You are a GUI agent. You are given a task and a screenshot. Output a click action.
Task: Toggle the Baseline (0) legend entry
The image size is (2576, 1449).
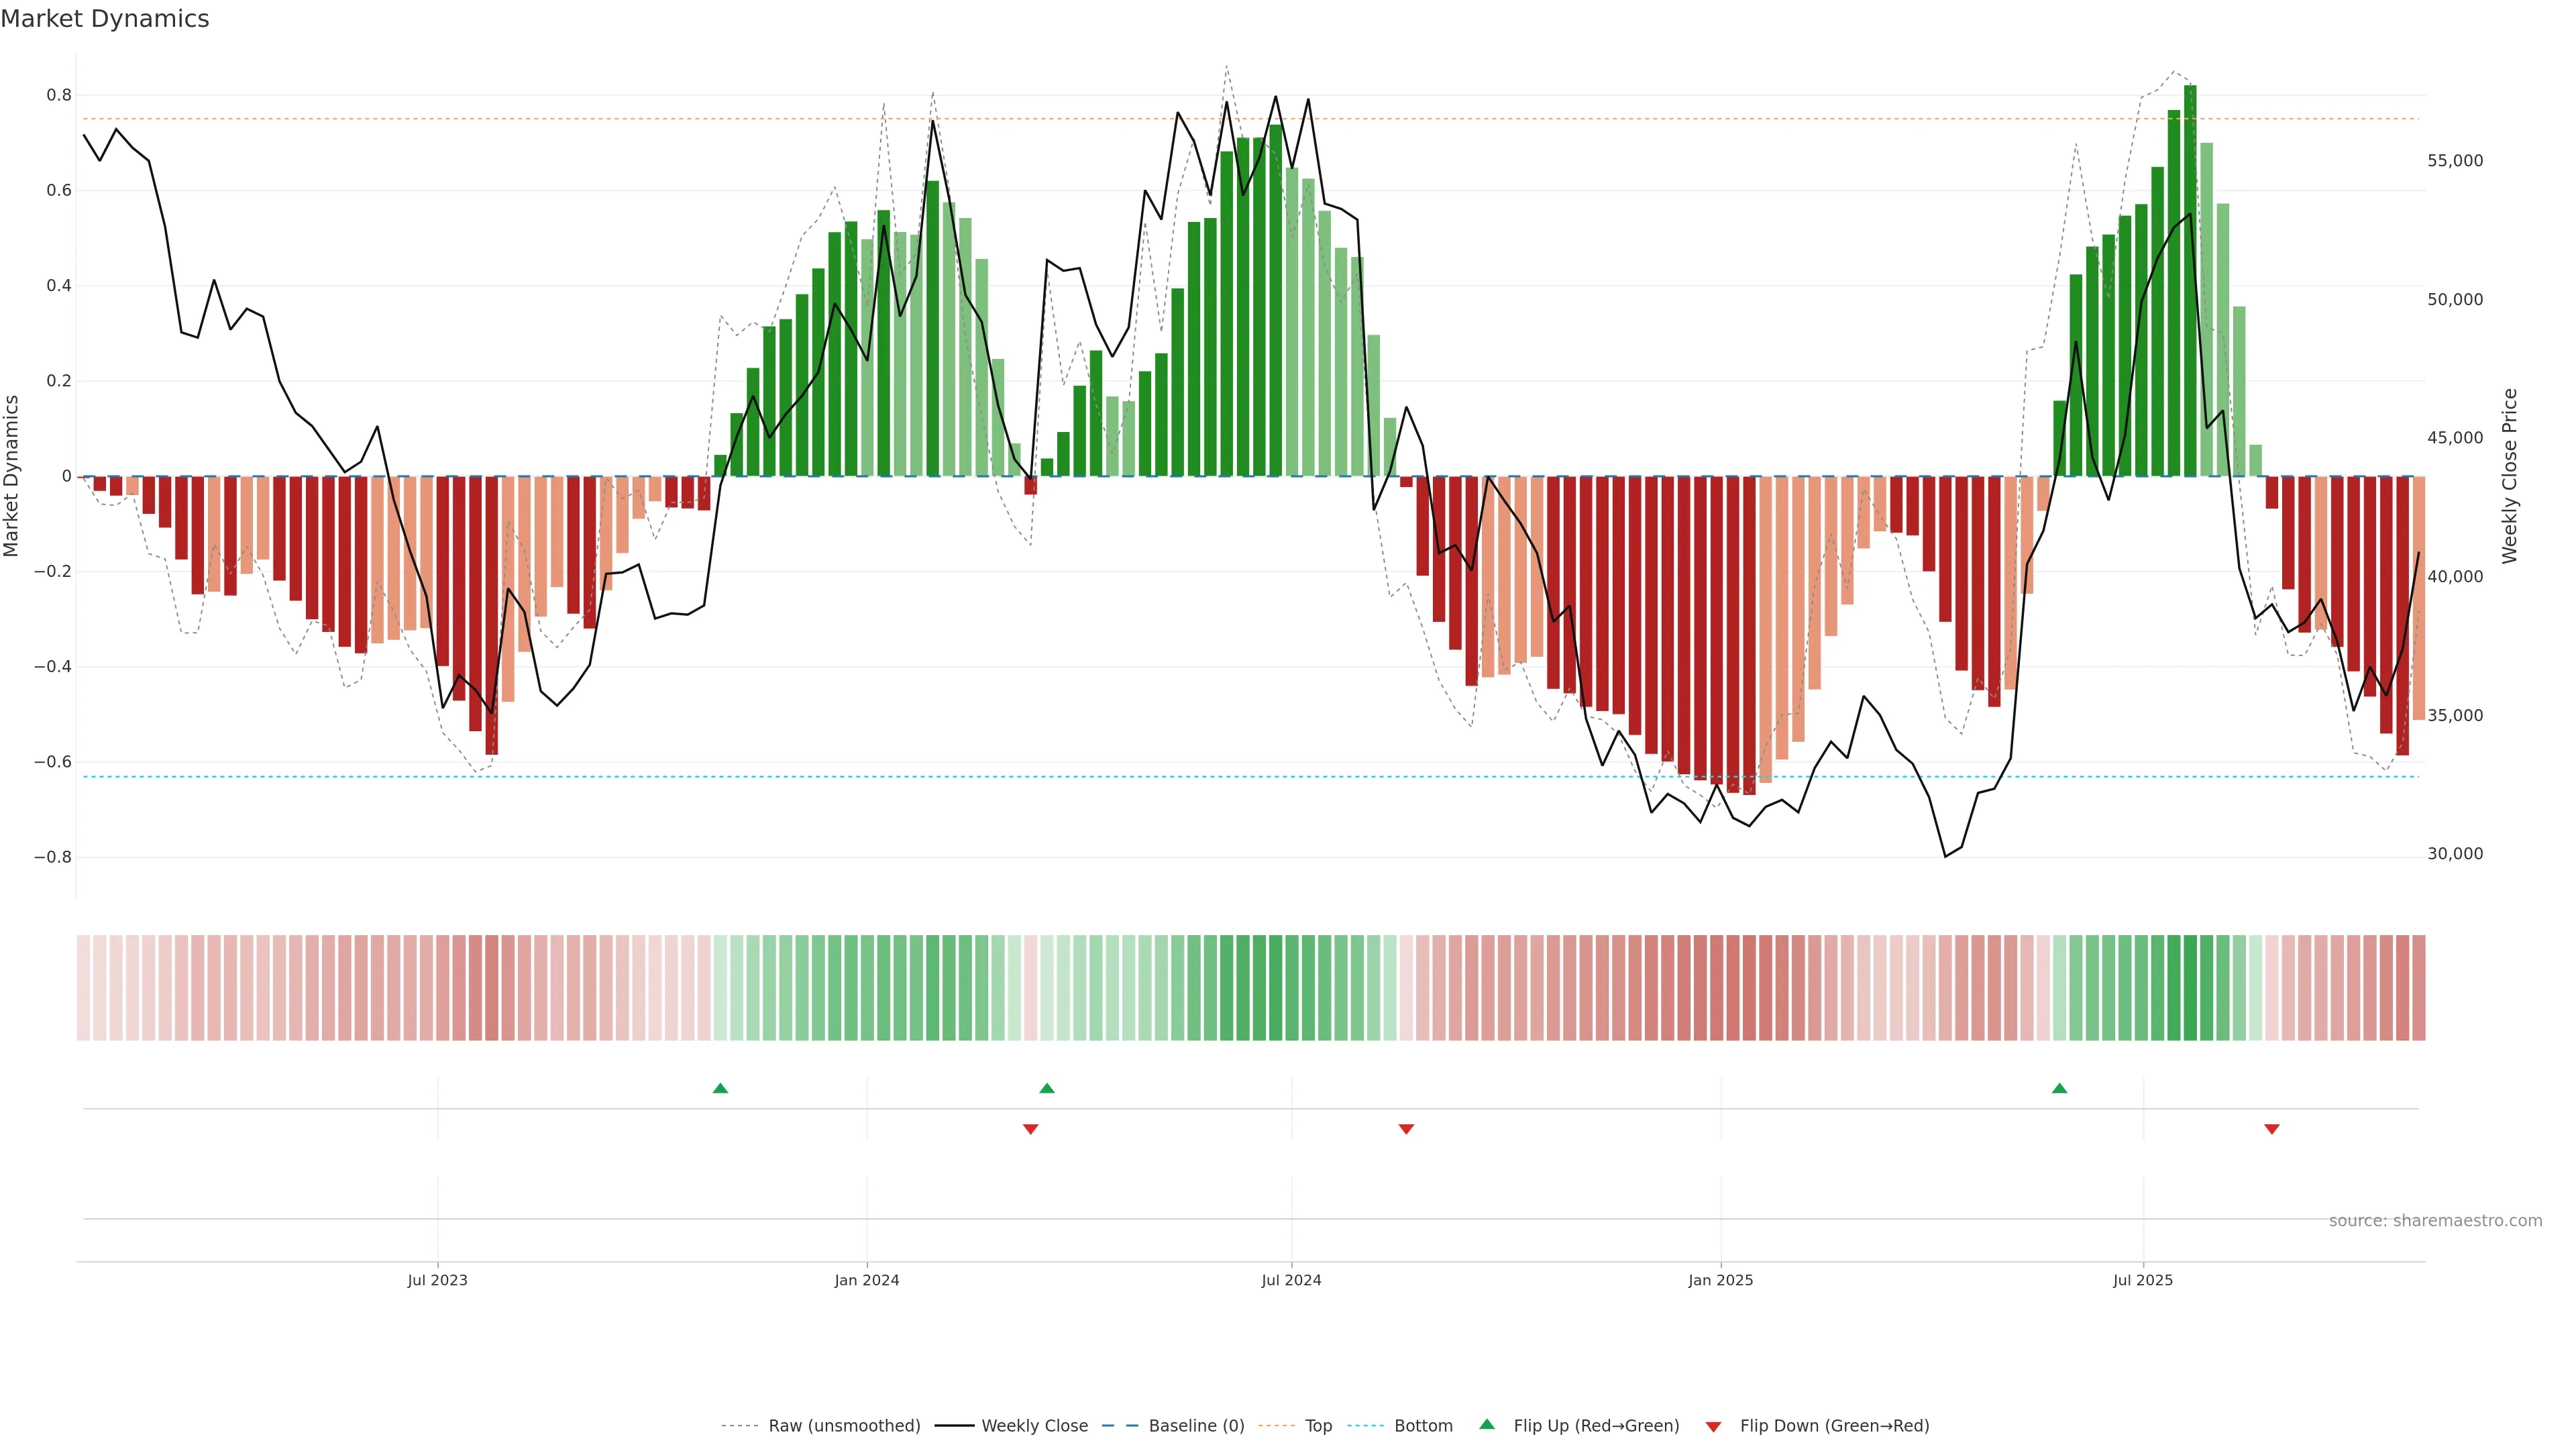[1196, 1426]
